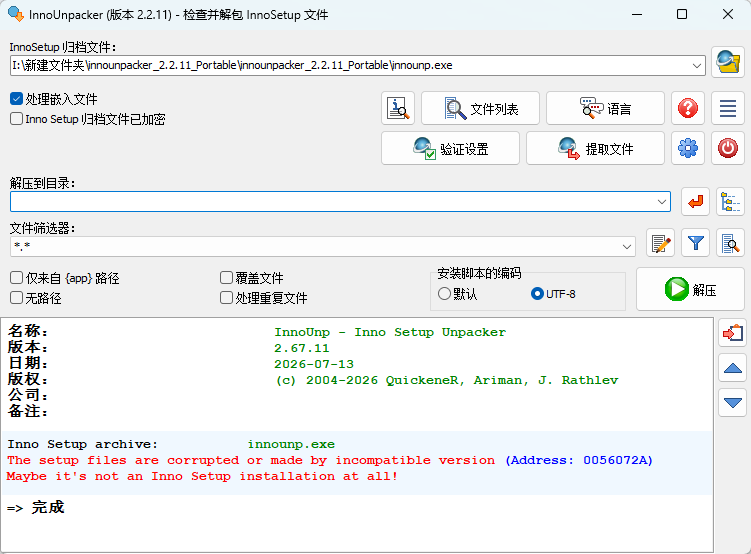
Task: Open the directory tree browse icon
Action: pos(730,202)
